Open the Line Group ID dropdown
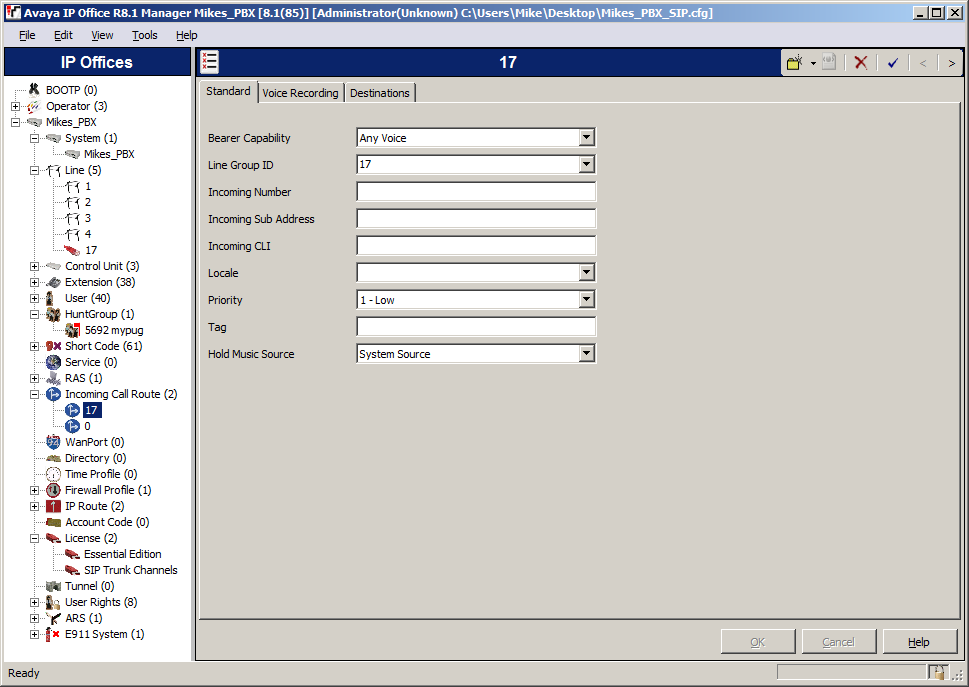 tap(586, 164)
